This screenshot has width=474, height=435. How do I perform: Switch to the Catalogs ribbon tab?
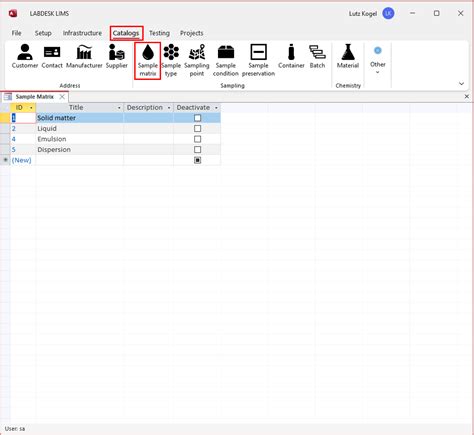tap(126, 33)
